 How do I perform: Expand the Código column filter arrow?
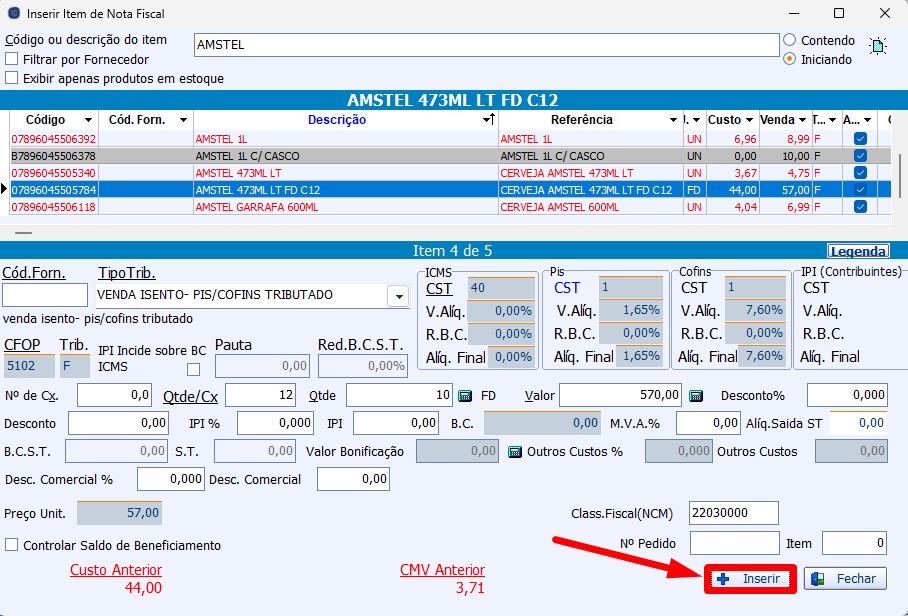point(89,120)
